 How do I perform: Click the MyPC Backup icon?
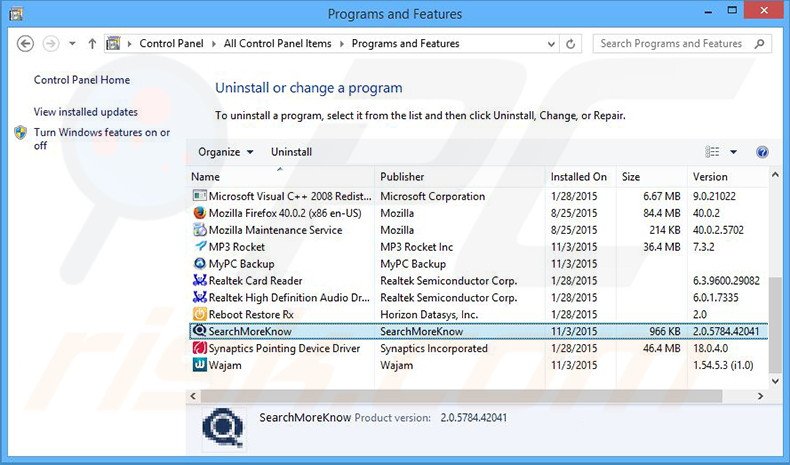point(200,263)
